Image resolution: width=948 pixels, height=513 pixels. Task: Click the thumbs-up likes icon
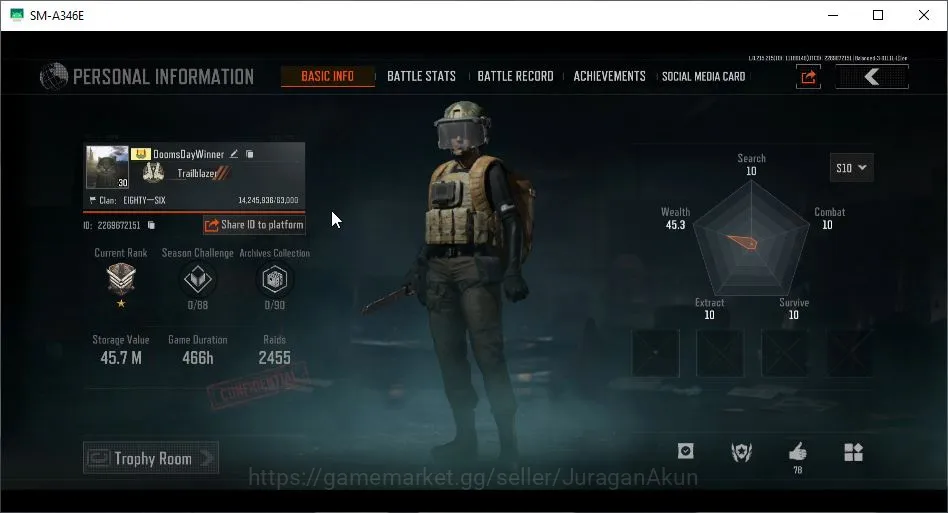(797, 452)
